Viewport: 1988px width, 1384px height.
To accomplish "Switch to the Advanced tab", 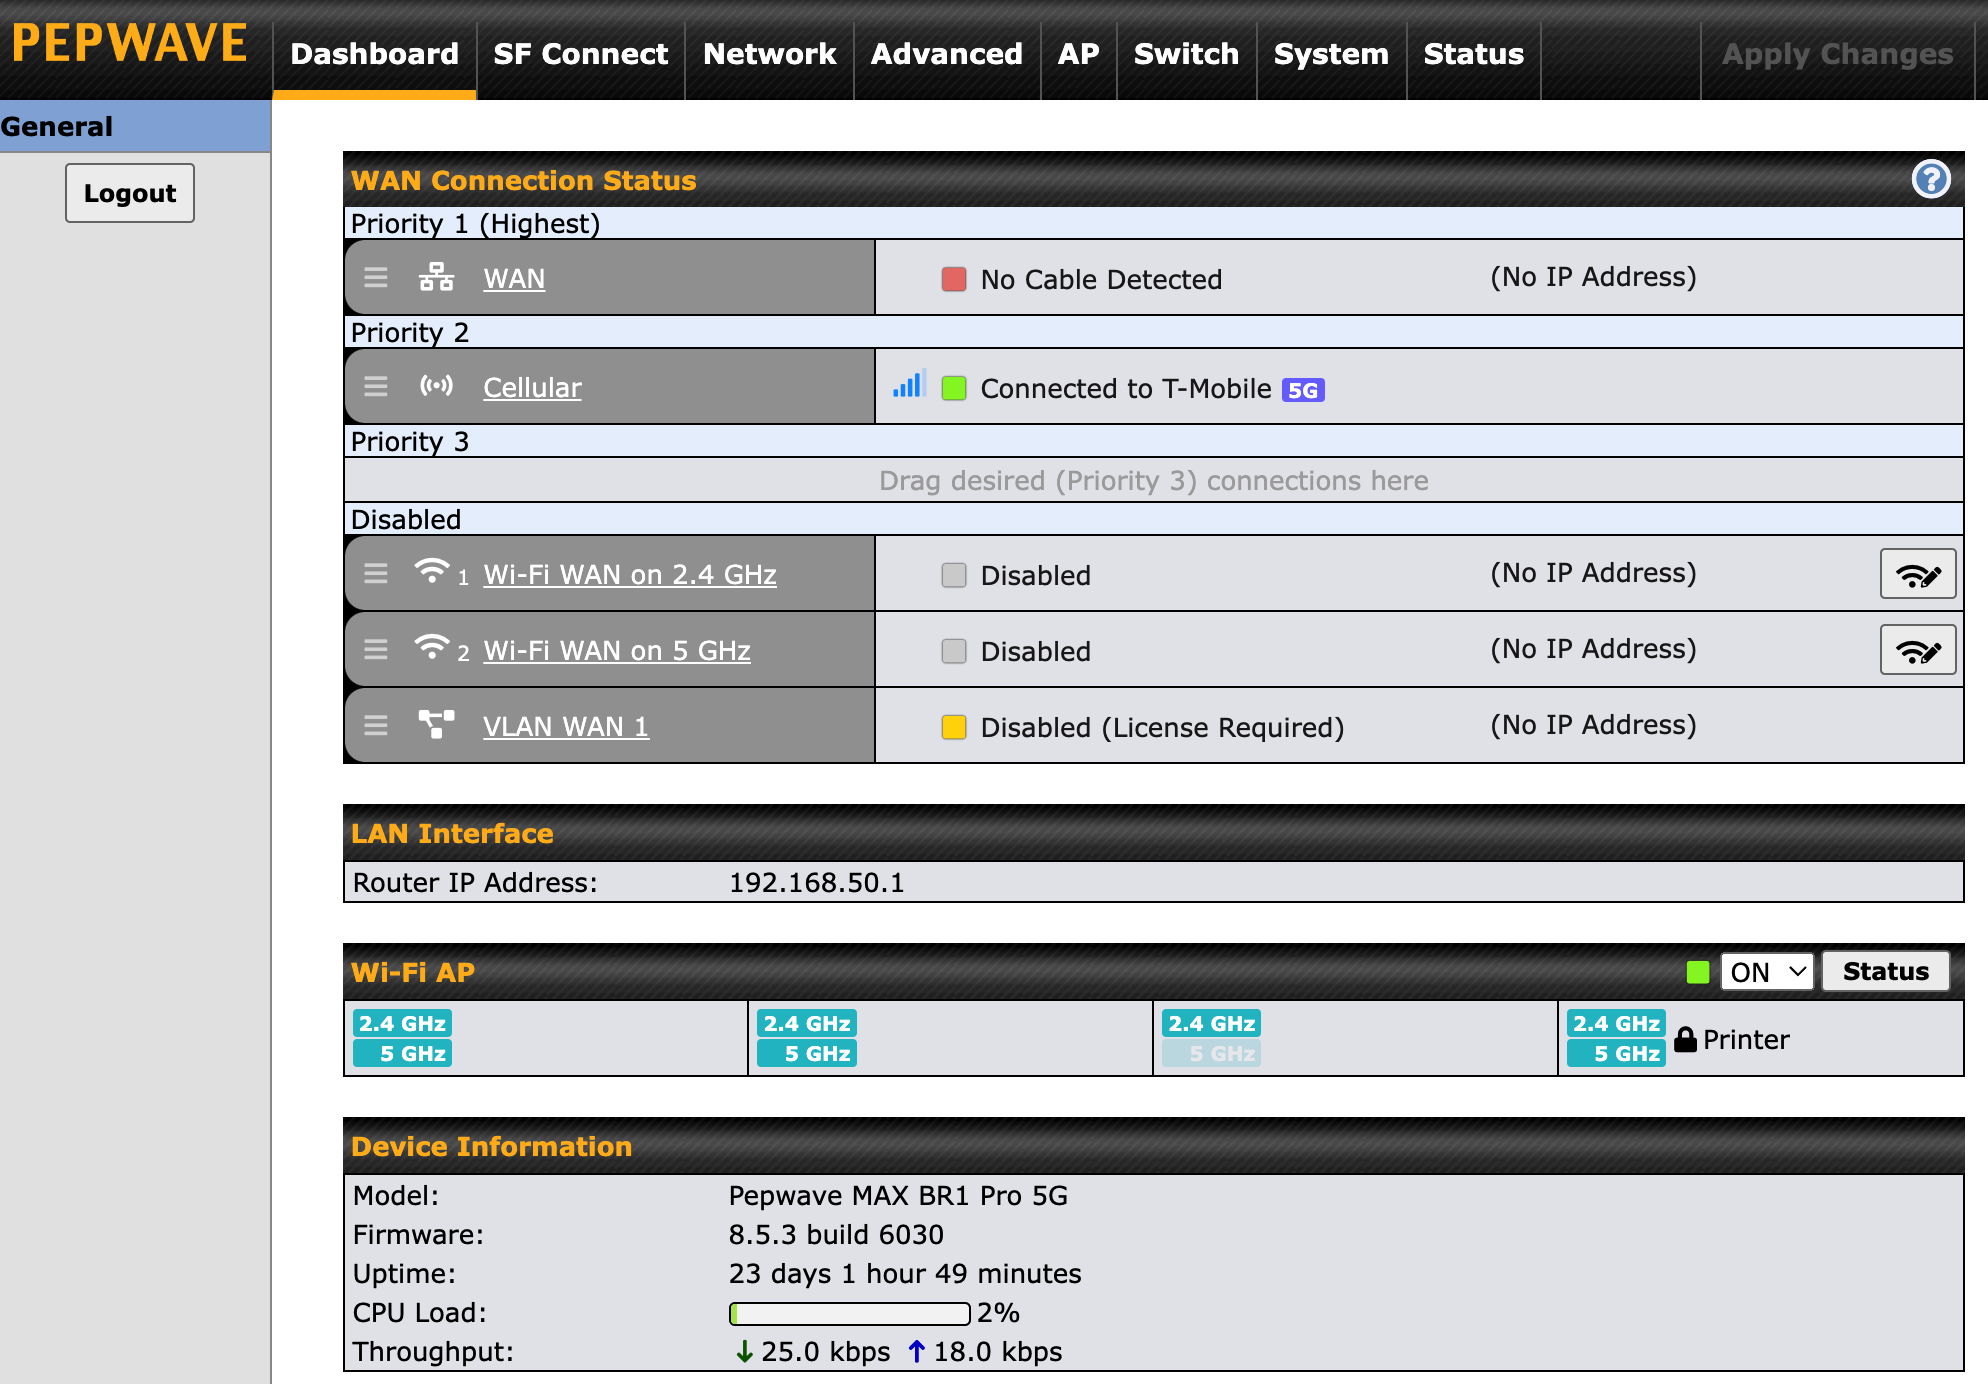I will [x=946, y=54].
